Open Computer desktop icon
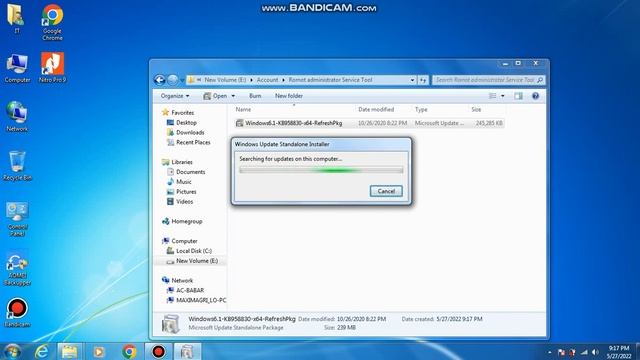The image size is (640, 360). pyautogui.click(x=17, y=68)
